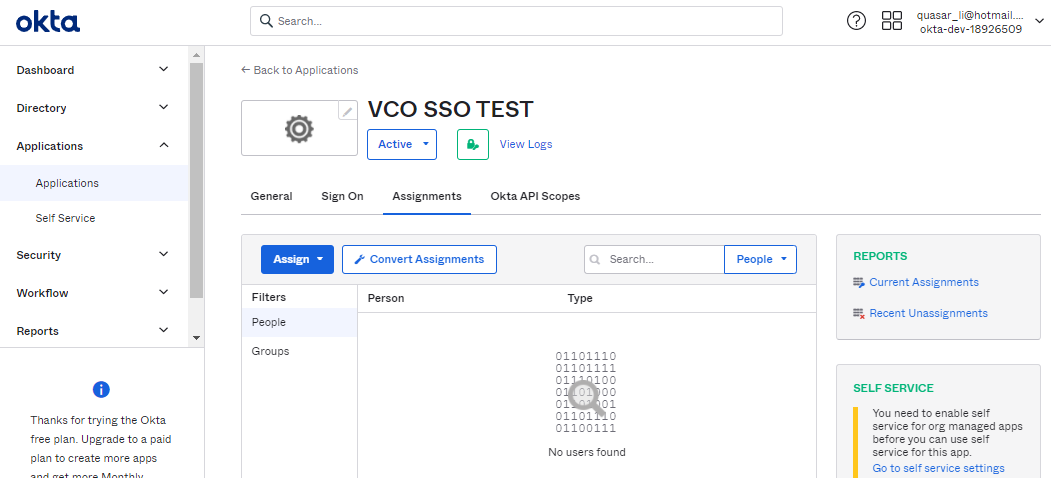
Task: Switch to the General tab
Action: pos(271,196)
